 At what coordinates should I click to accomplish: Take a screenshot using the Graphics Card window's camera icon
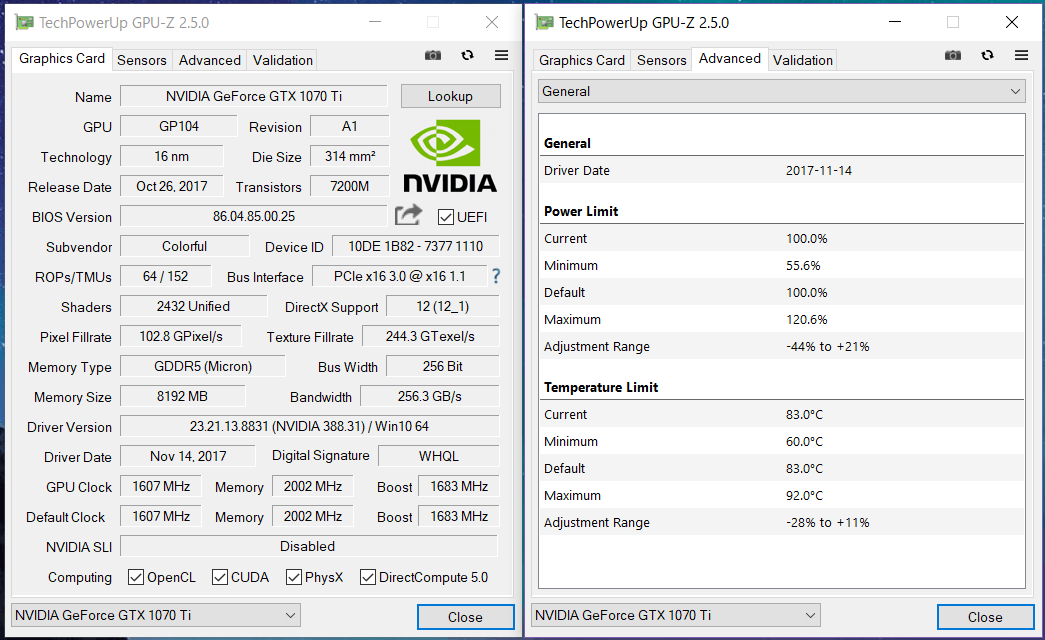coord(433,55)
